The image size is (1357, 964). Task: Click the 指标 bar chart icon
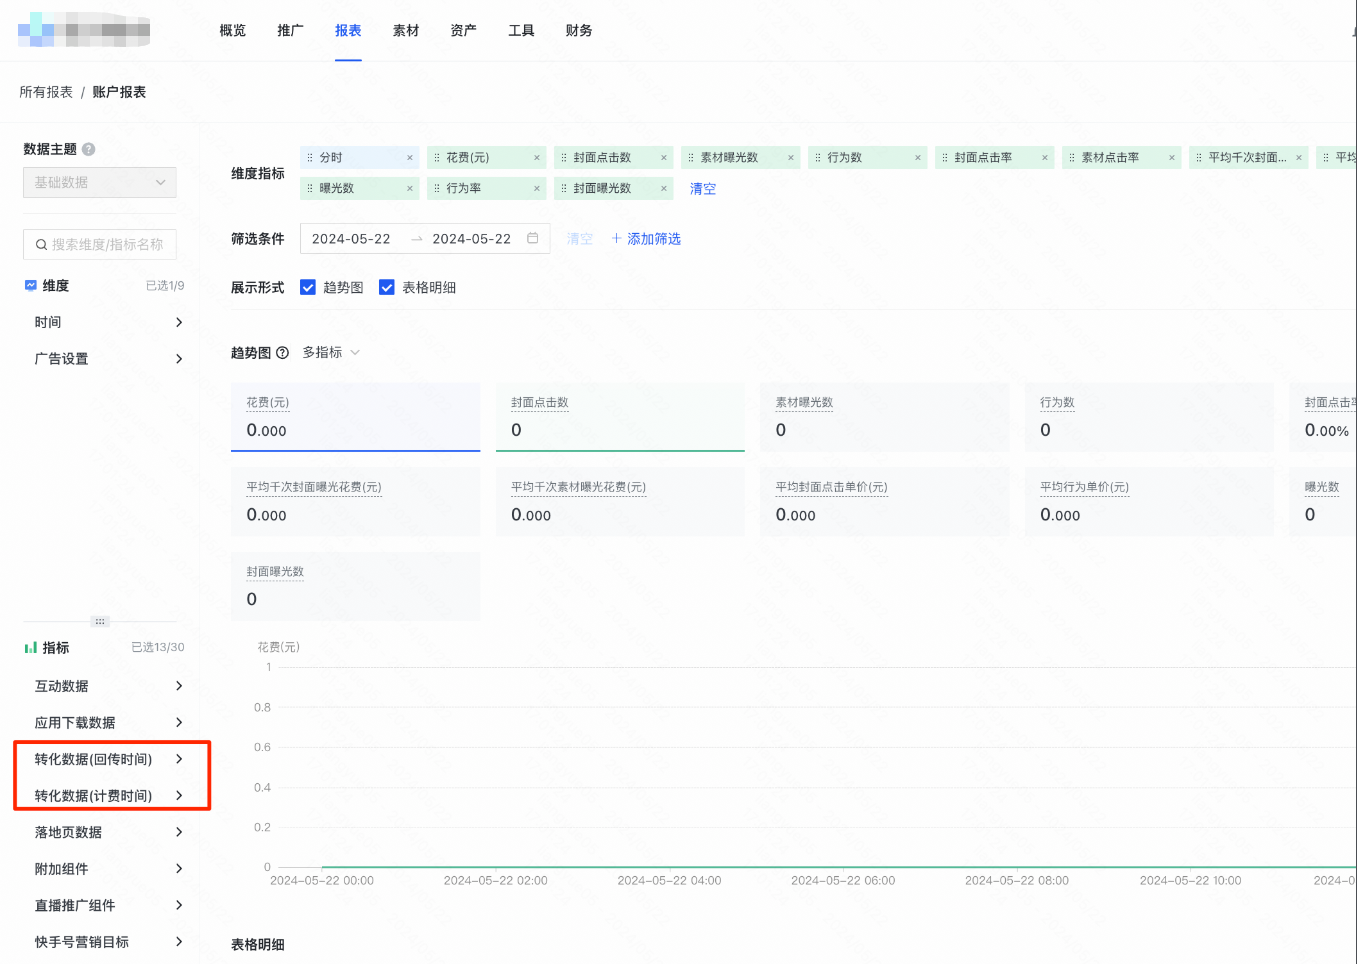[x=31, y=648]
